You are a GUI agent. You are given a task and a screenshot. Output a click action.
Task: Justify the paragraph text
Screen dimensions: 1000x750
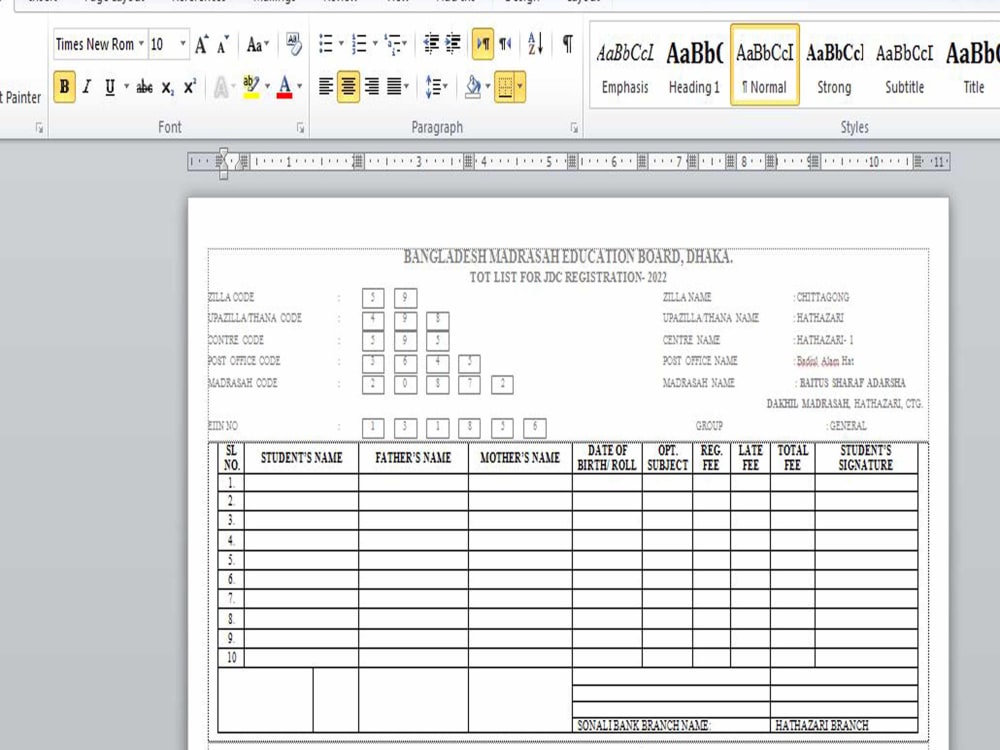pyautogui.click(x=394, y=87)
